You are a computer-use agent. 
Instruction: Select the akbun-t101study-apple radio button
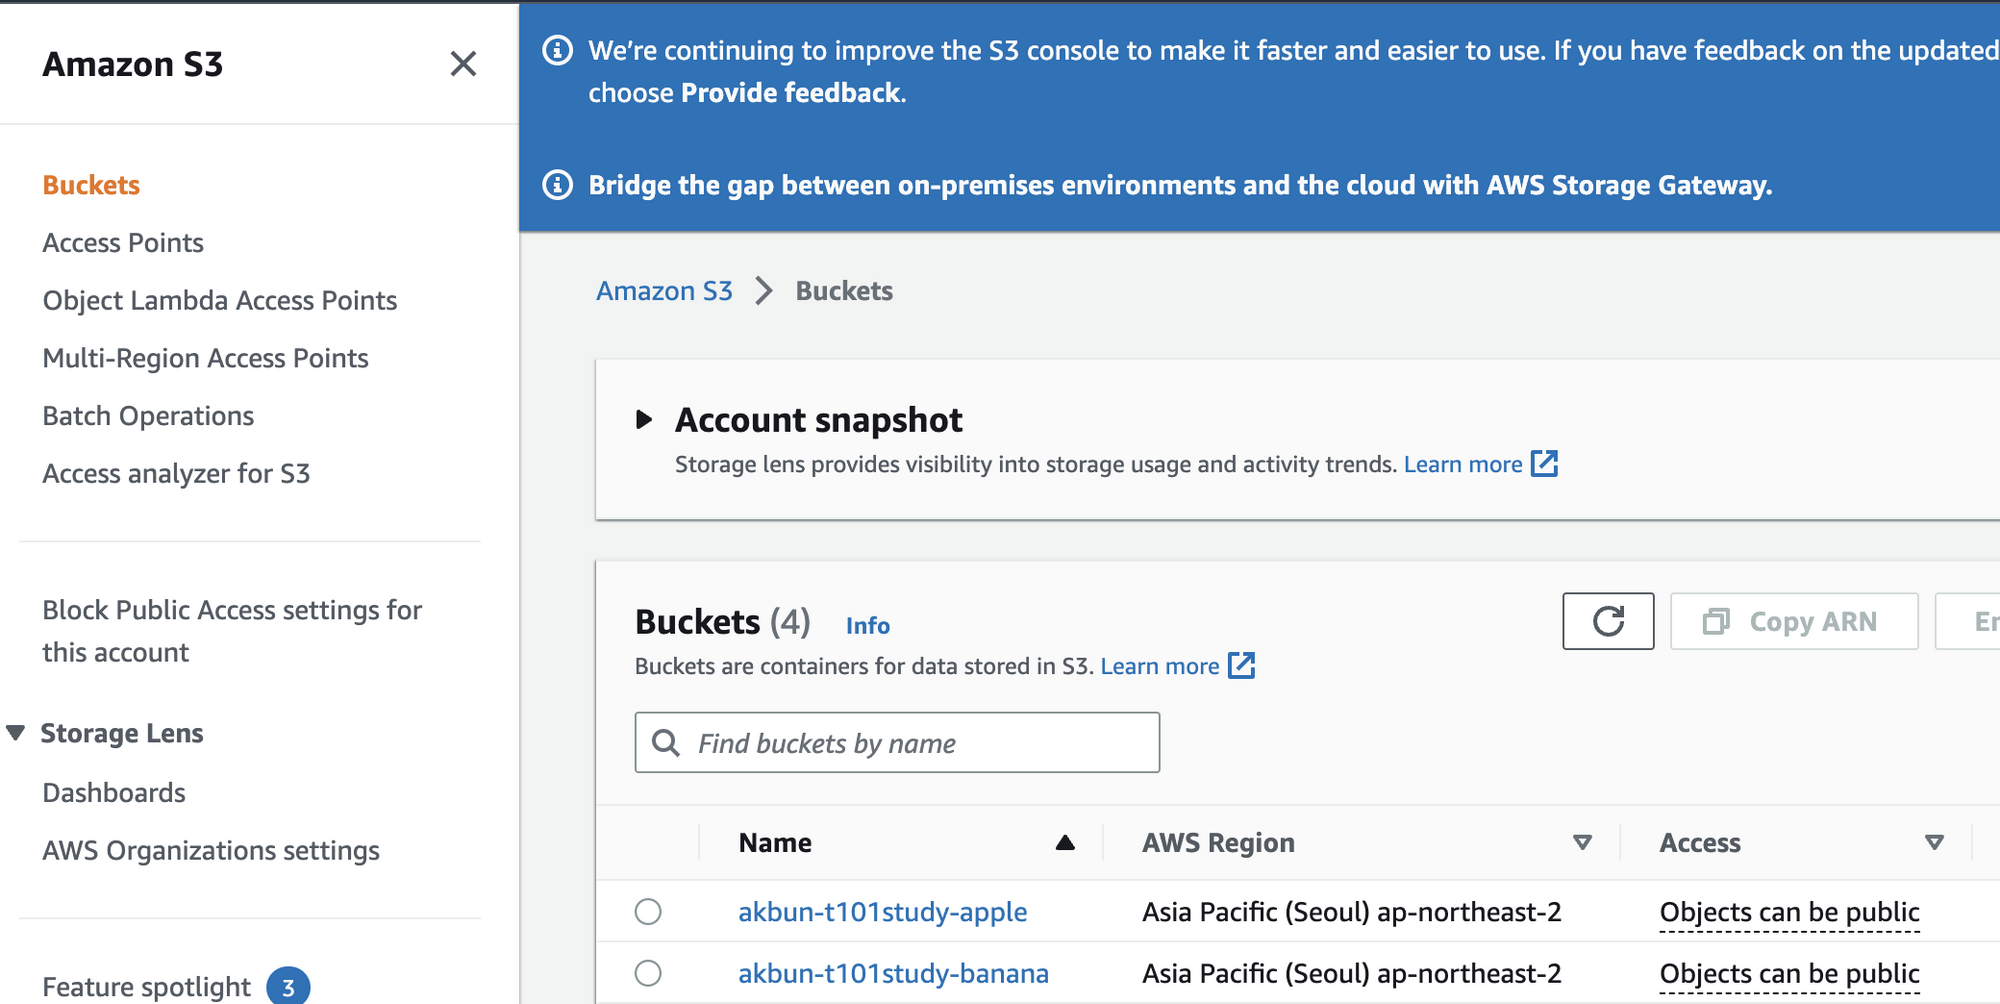648,912
